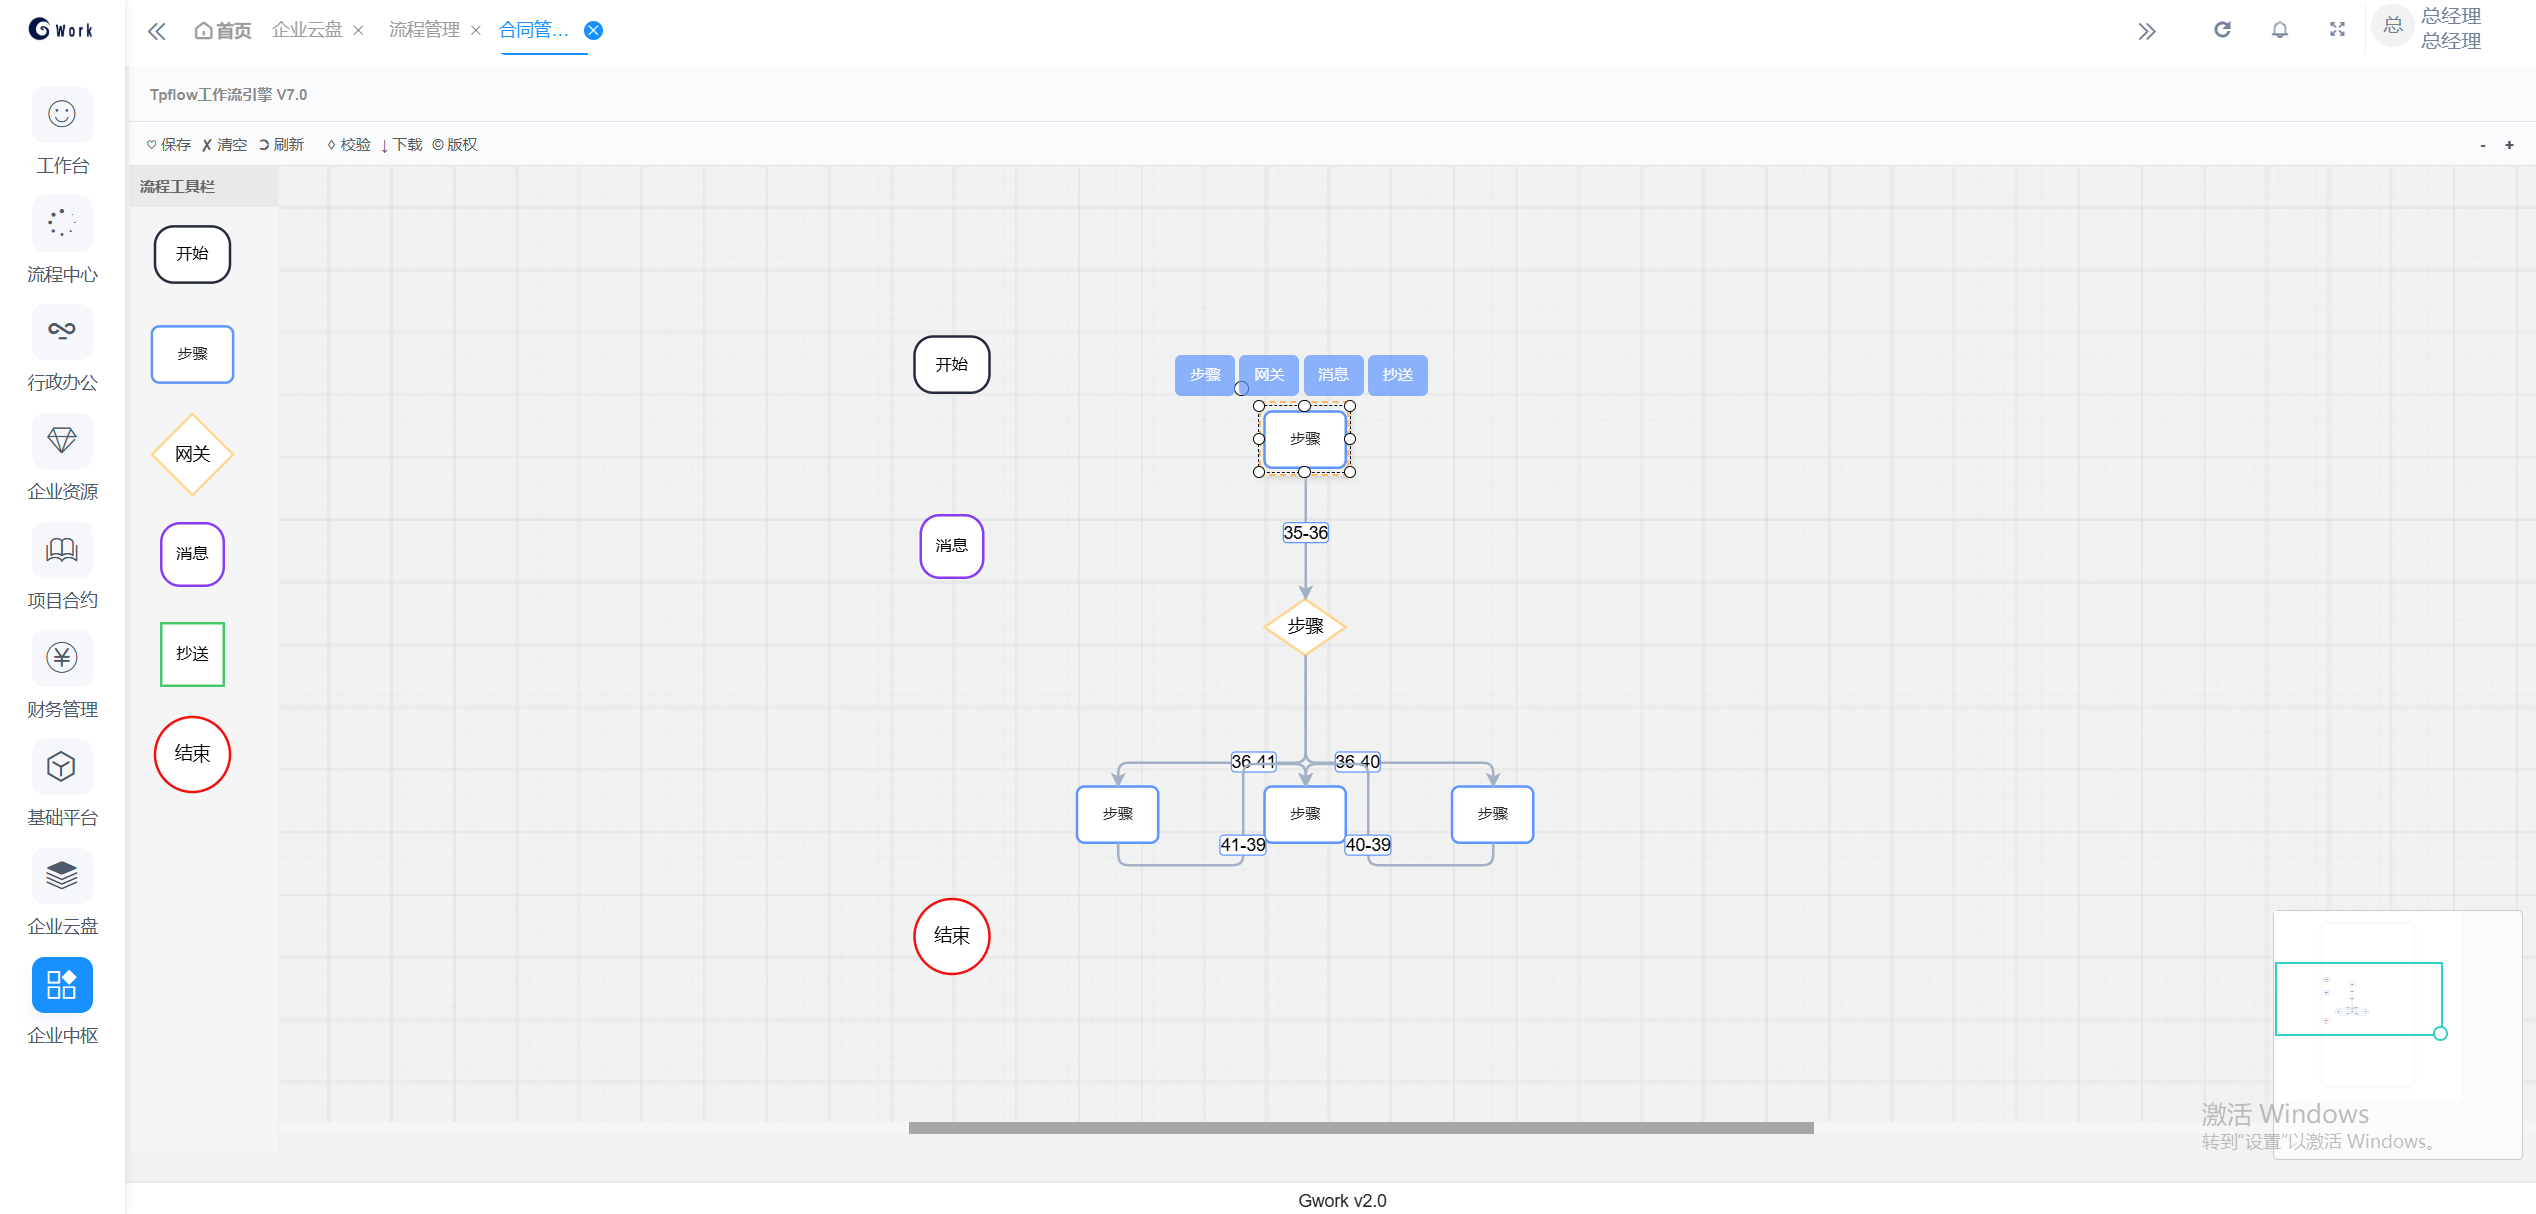2536x1214 pixels.
Task: Close the 合同管 tab
Action: point(594,31)
